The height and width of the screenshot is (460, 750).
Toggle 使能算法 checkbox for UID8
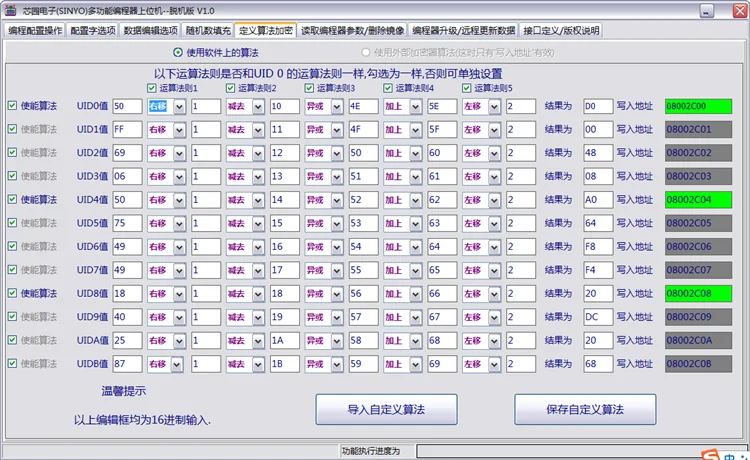[x=12, y=293]
